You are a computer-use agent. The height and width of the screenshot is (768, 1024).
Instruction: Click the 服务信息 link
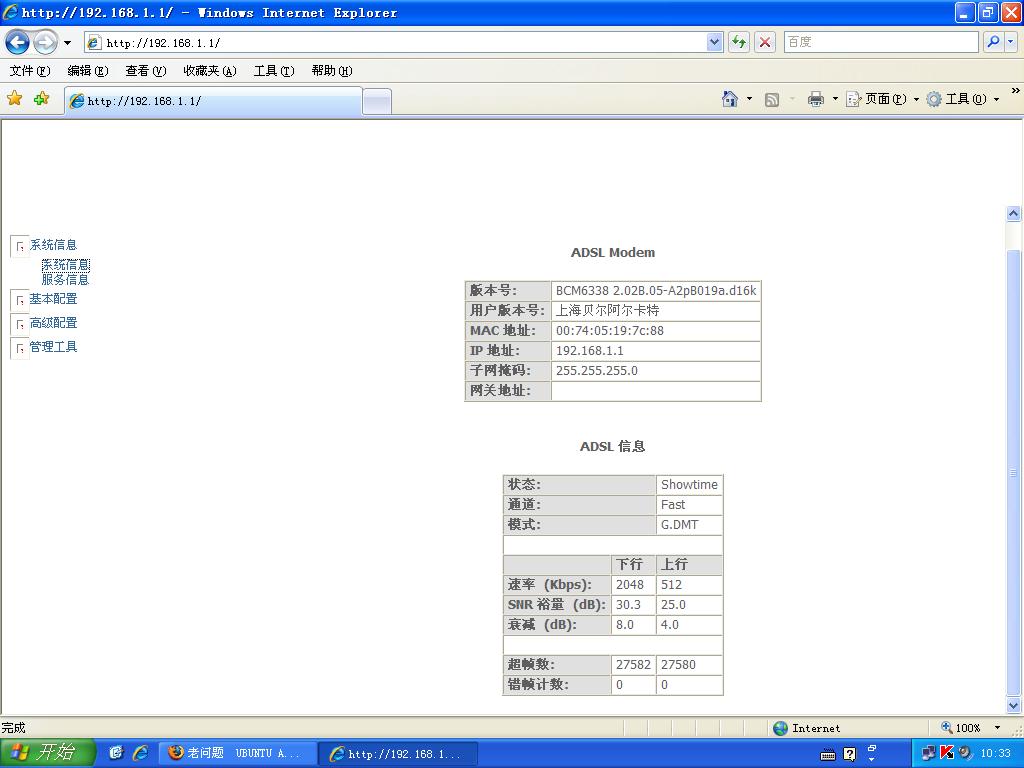coord(65,280)
